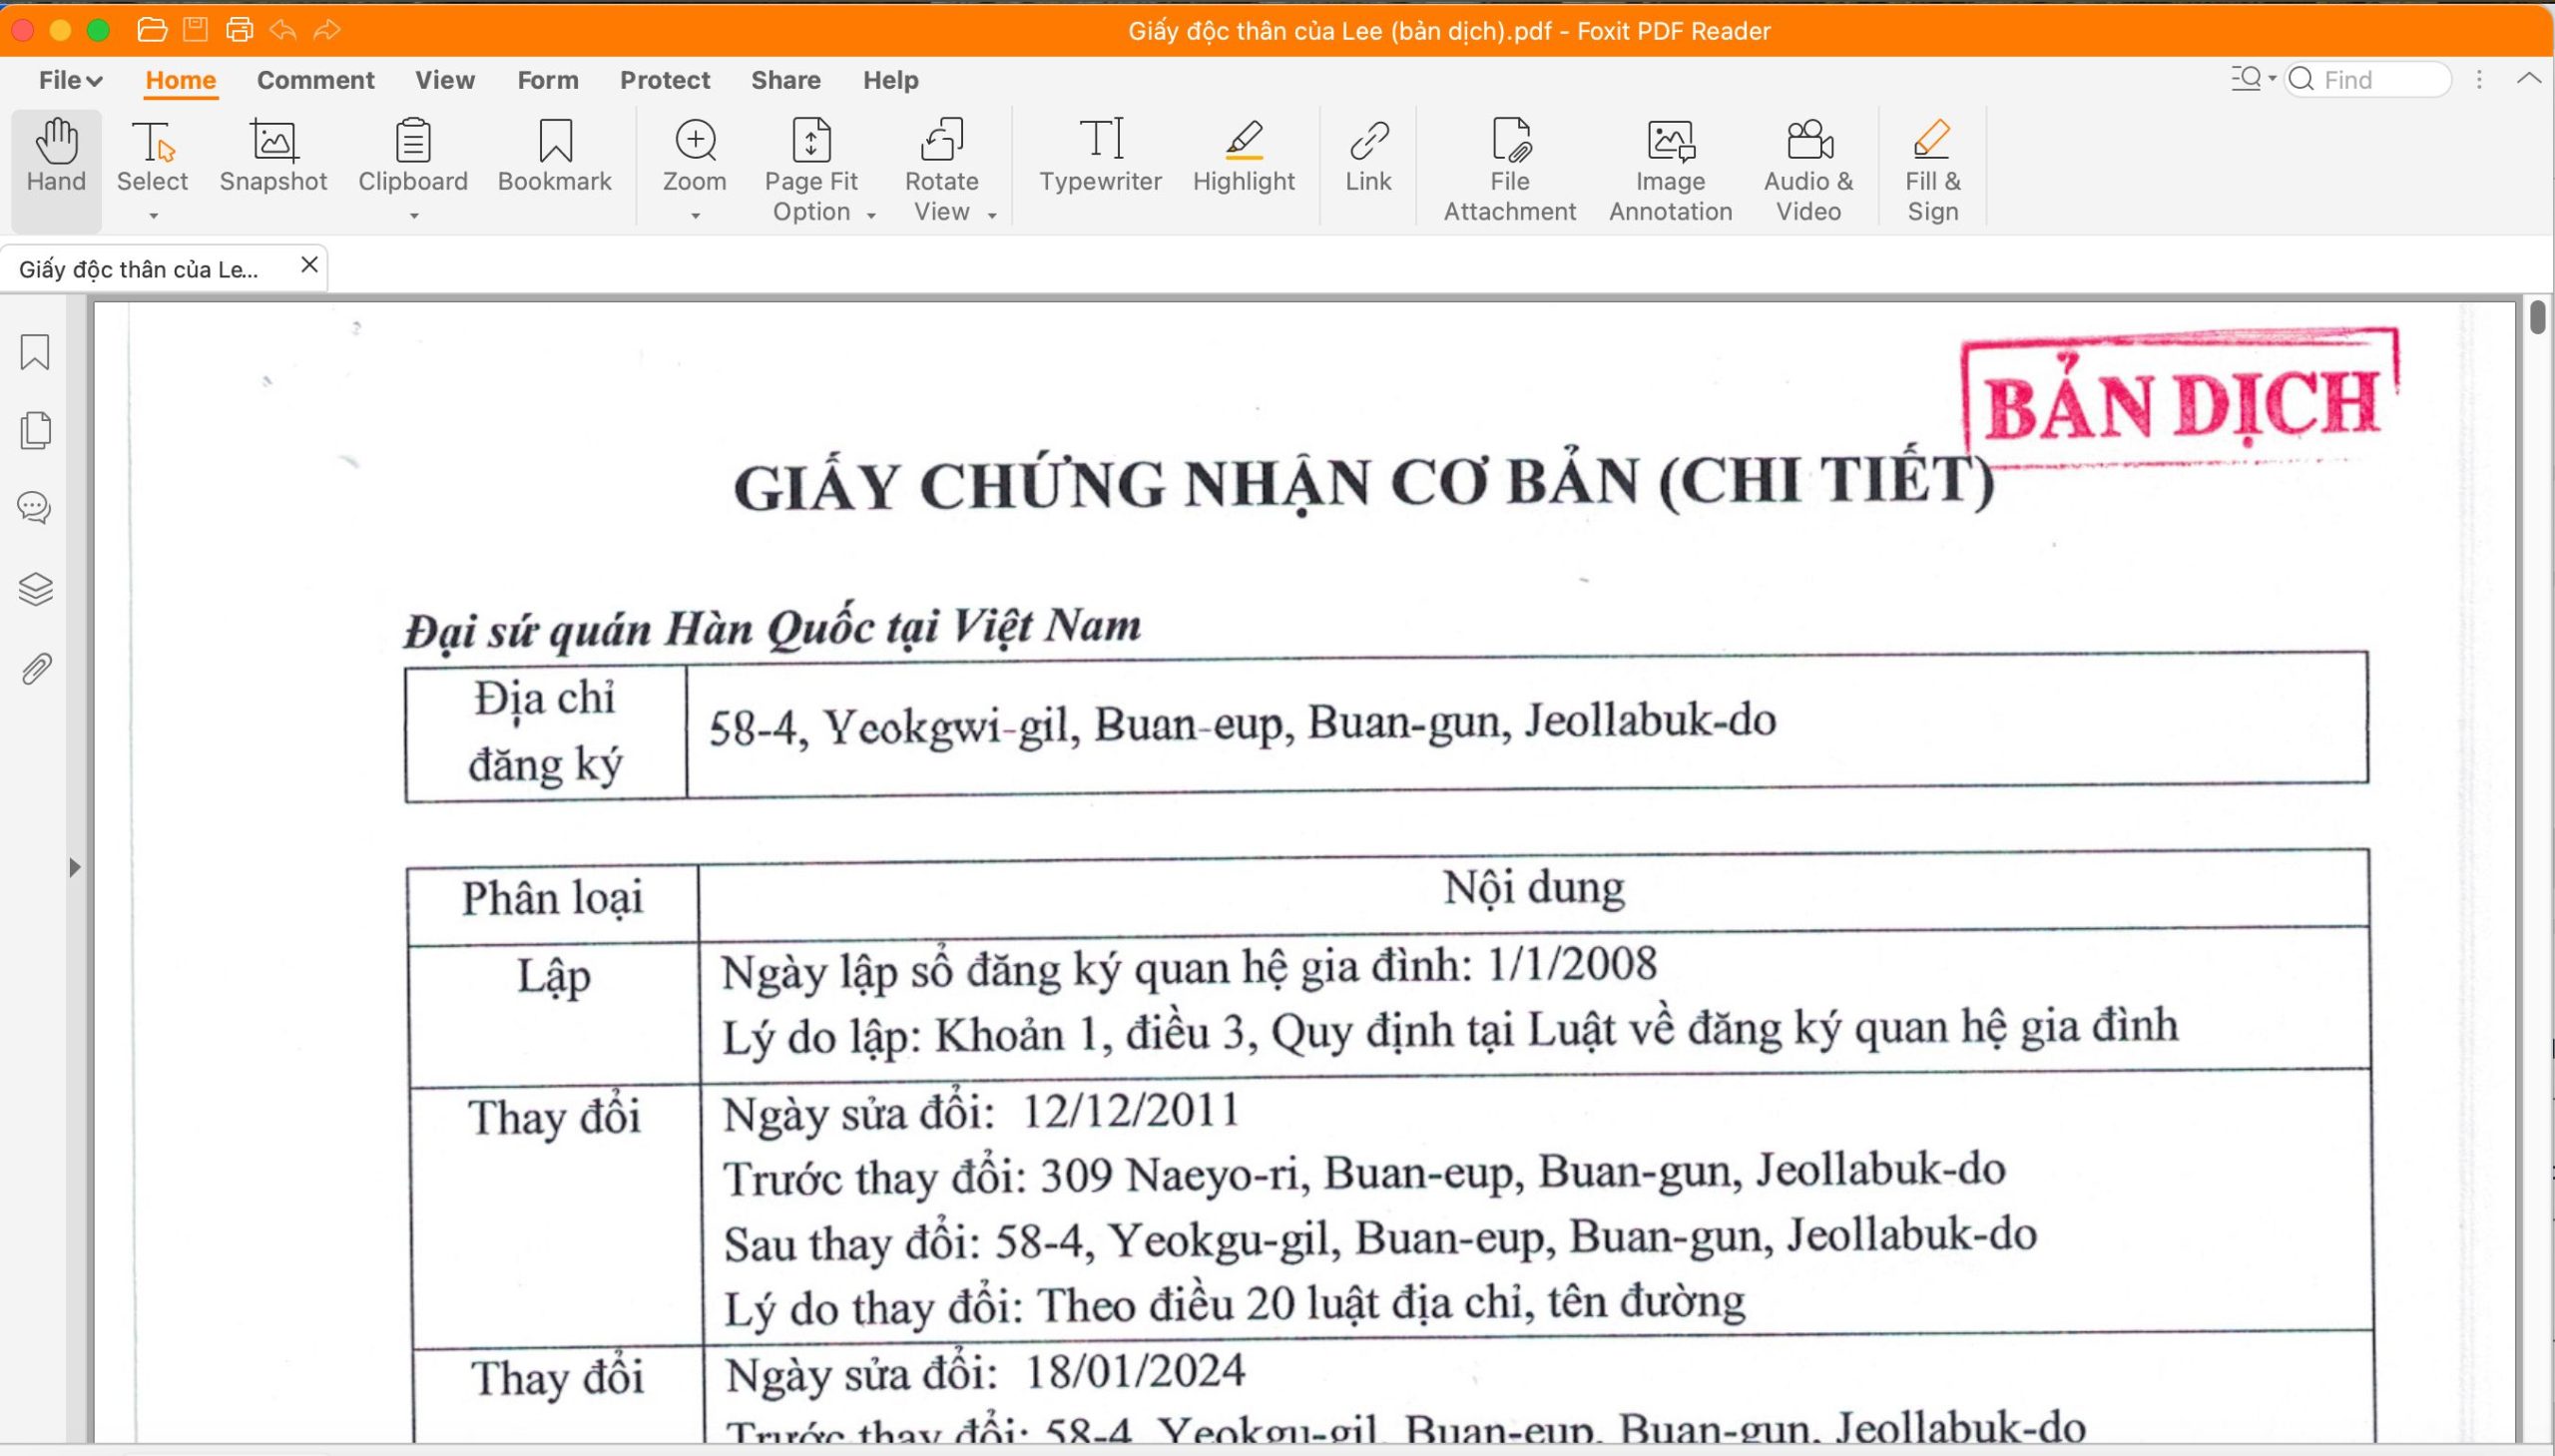Image resolution: width=2555 pixels, height=1456 pixels.
Task: Choose Image Annotation tool
Action: click(x=1670, y=170)
